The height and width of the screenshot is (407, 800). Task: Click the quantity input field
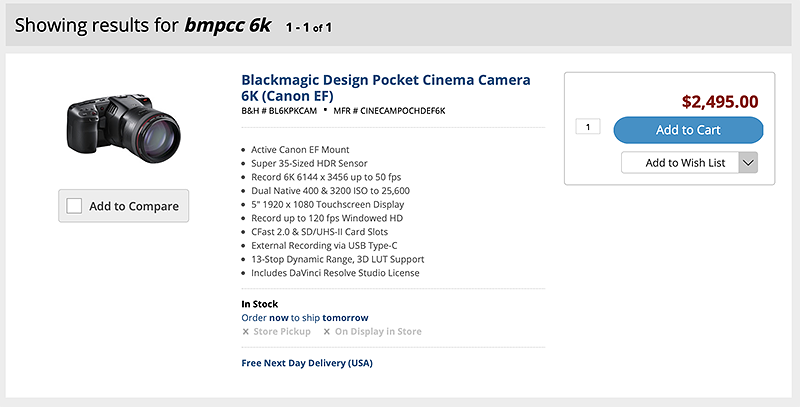588,126
